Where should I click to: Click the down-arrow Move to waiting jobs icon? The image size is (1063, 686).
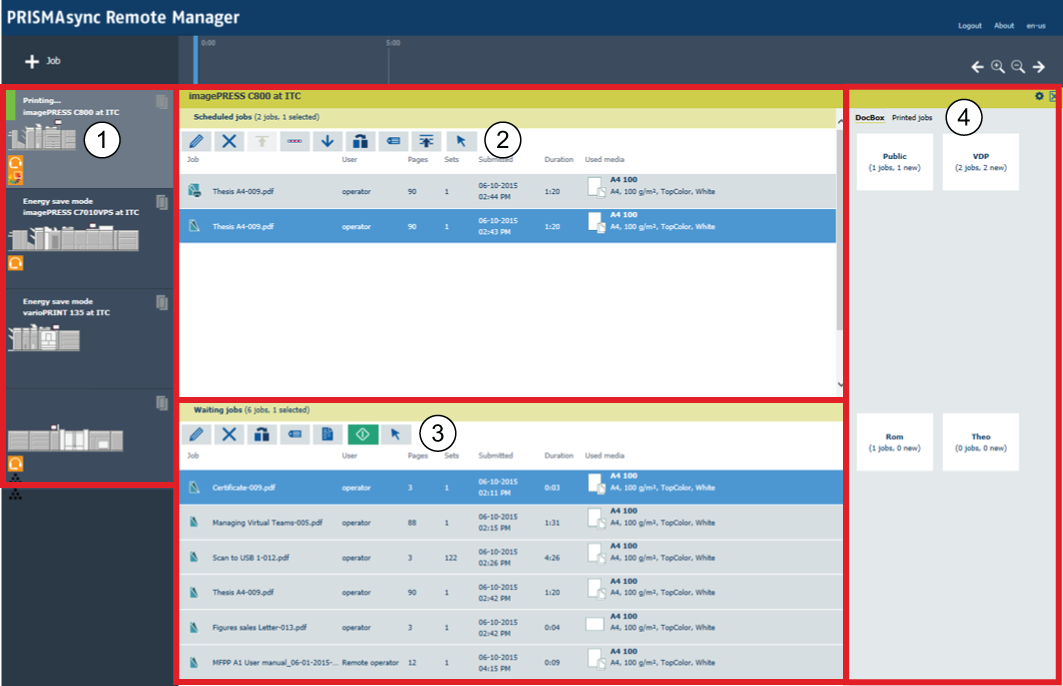tap(327, 141)
